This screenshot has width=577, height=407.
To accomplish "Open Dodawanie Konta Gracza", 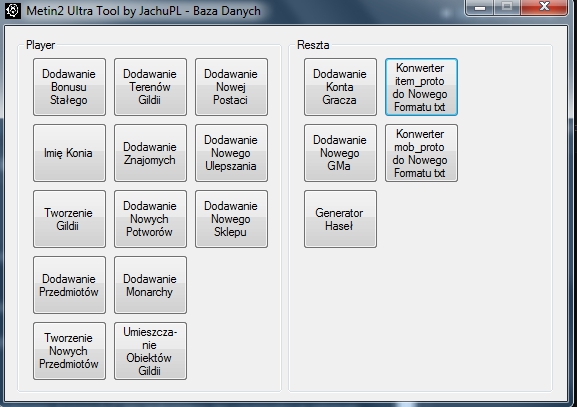I will coord(340,87).
